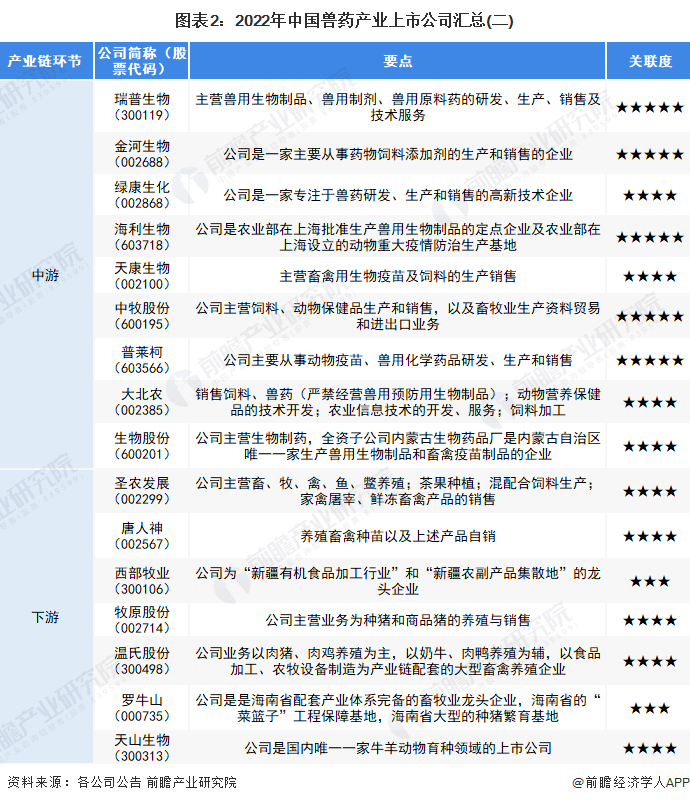Click the three-star rating for 西部牧业
Viewport: 690px width, 803px height.
pyautogui.click(x=650, y=581)
